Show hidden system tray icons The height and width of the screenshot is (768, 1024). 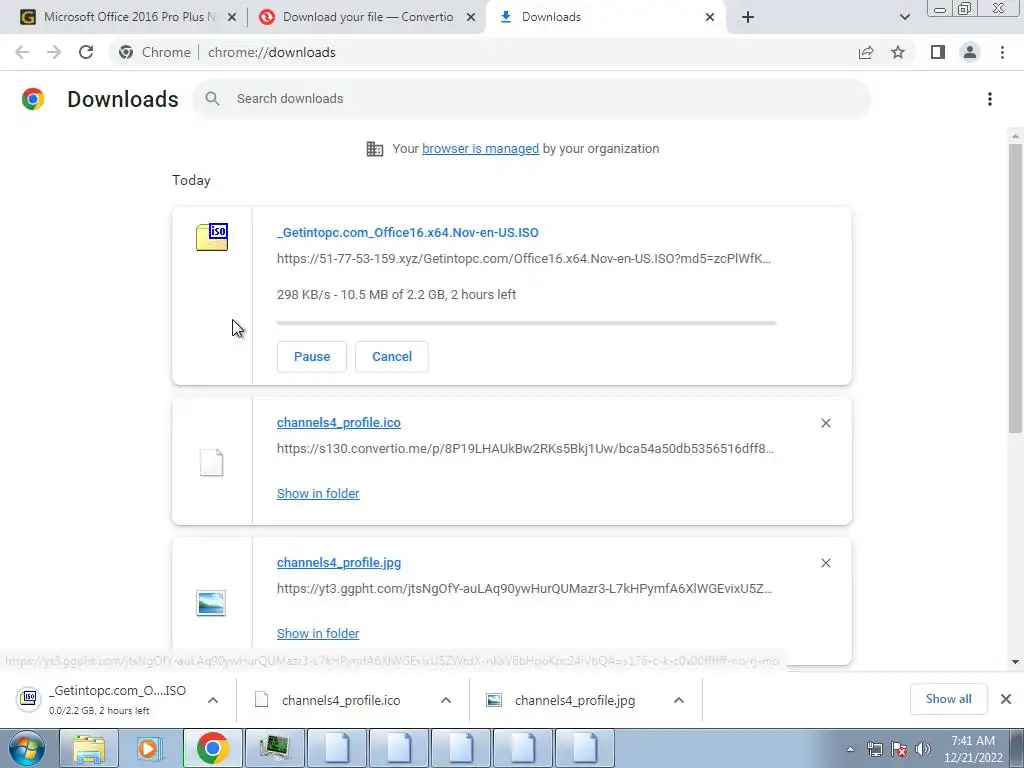850,749
